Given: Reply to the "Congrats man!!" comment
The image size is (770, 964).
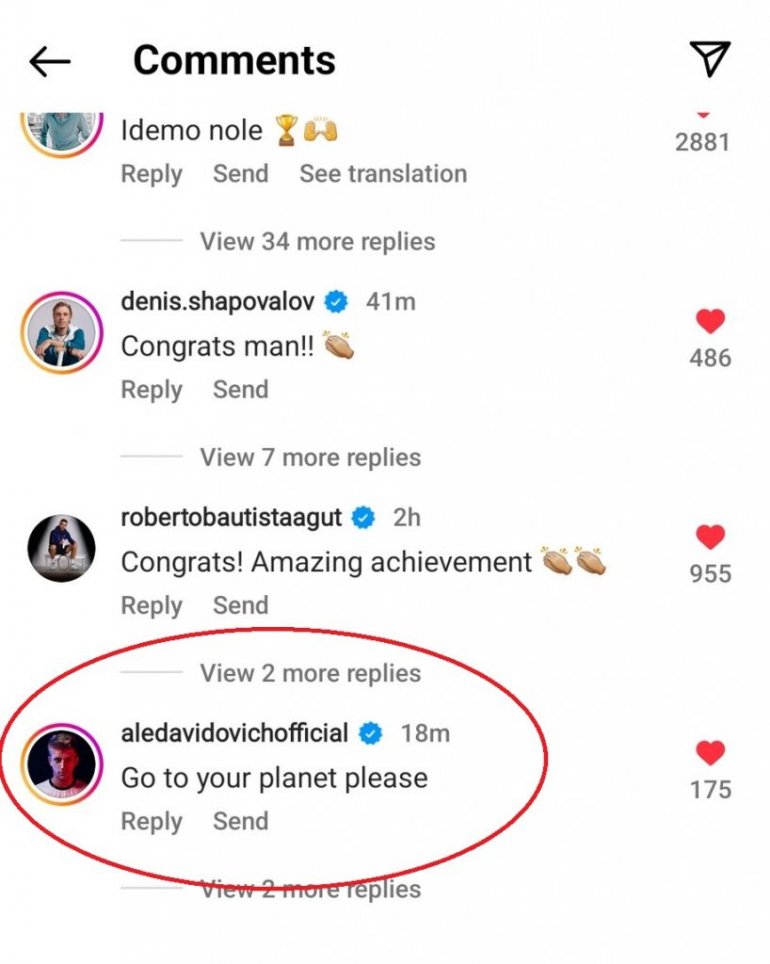Looking at the screenshot, I should [151, 389].
